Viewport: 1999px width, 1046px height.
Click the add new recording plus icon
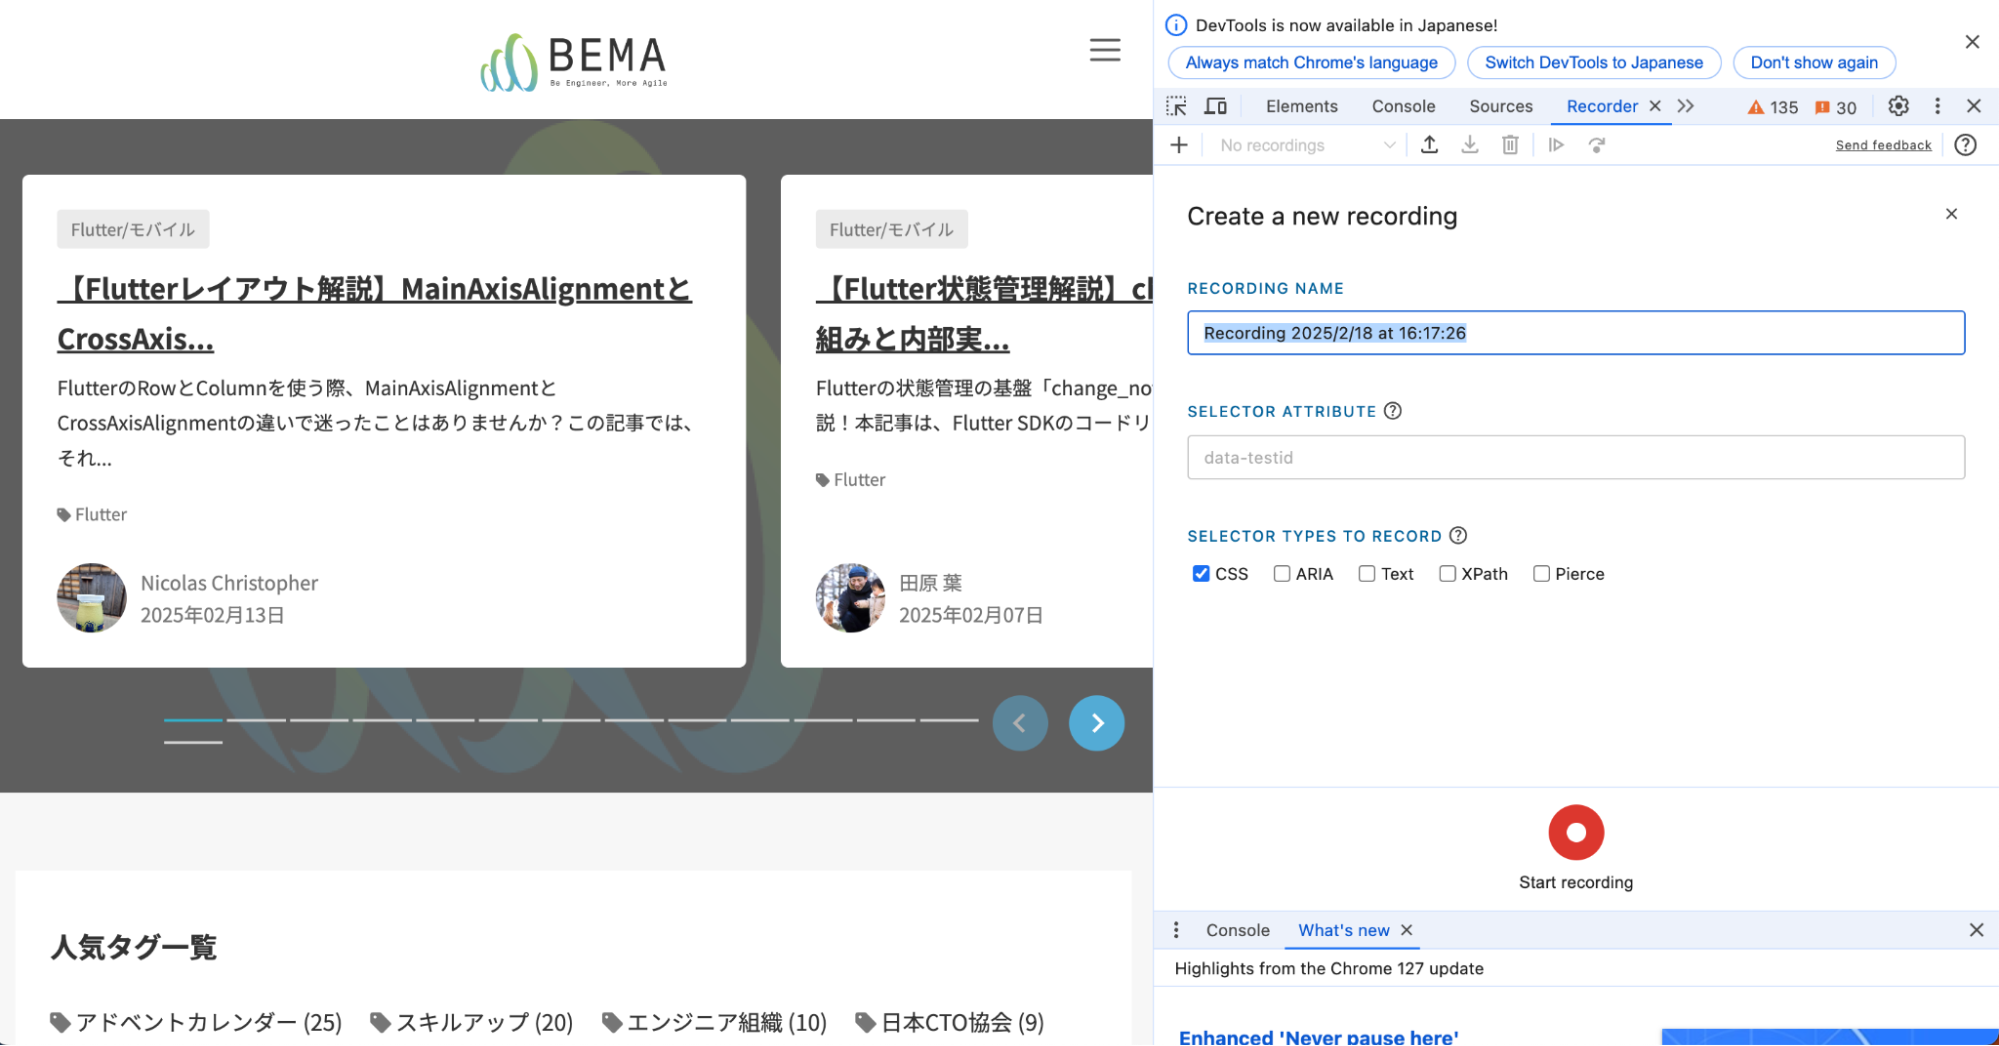coord(1179,145)
